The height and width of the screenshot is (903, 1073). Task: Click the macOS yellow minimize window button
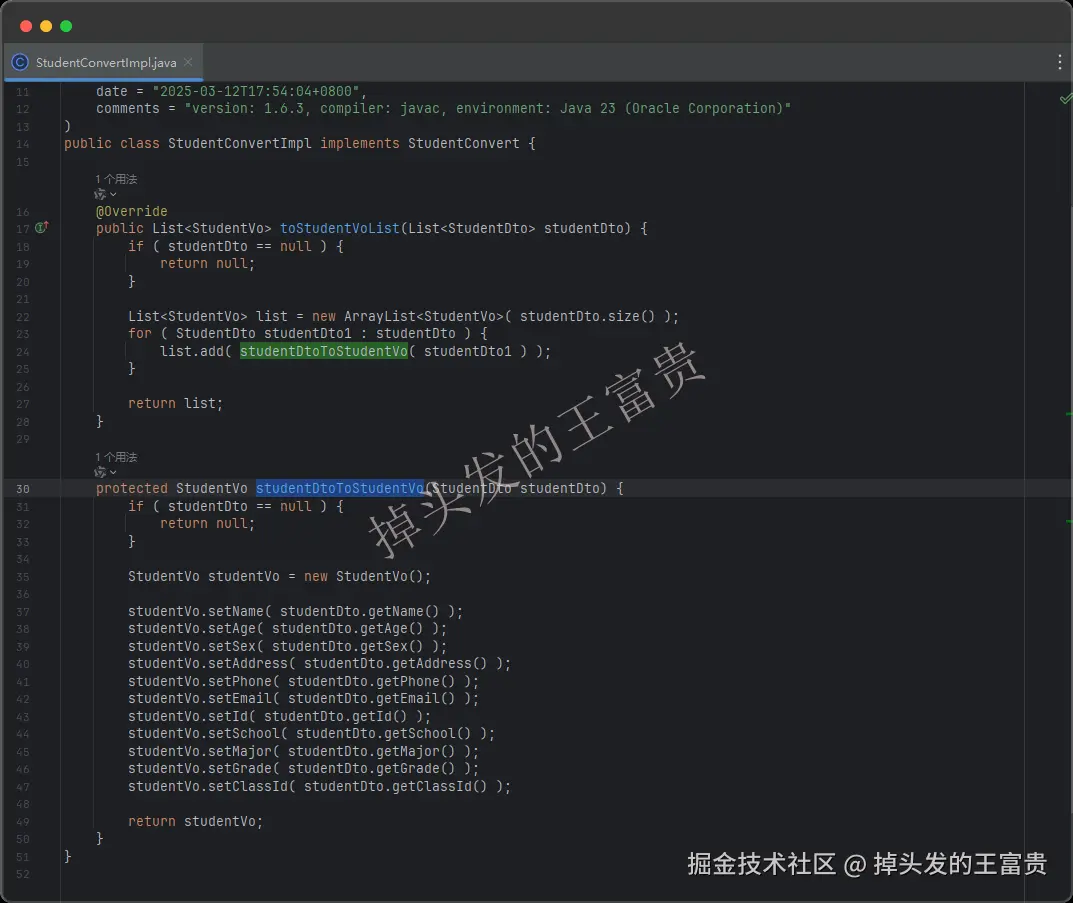point(46,26)
